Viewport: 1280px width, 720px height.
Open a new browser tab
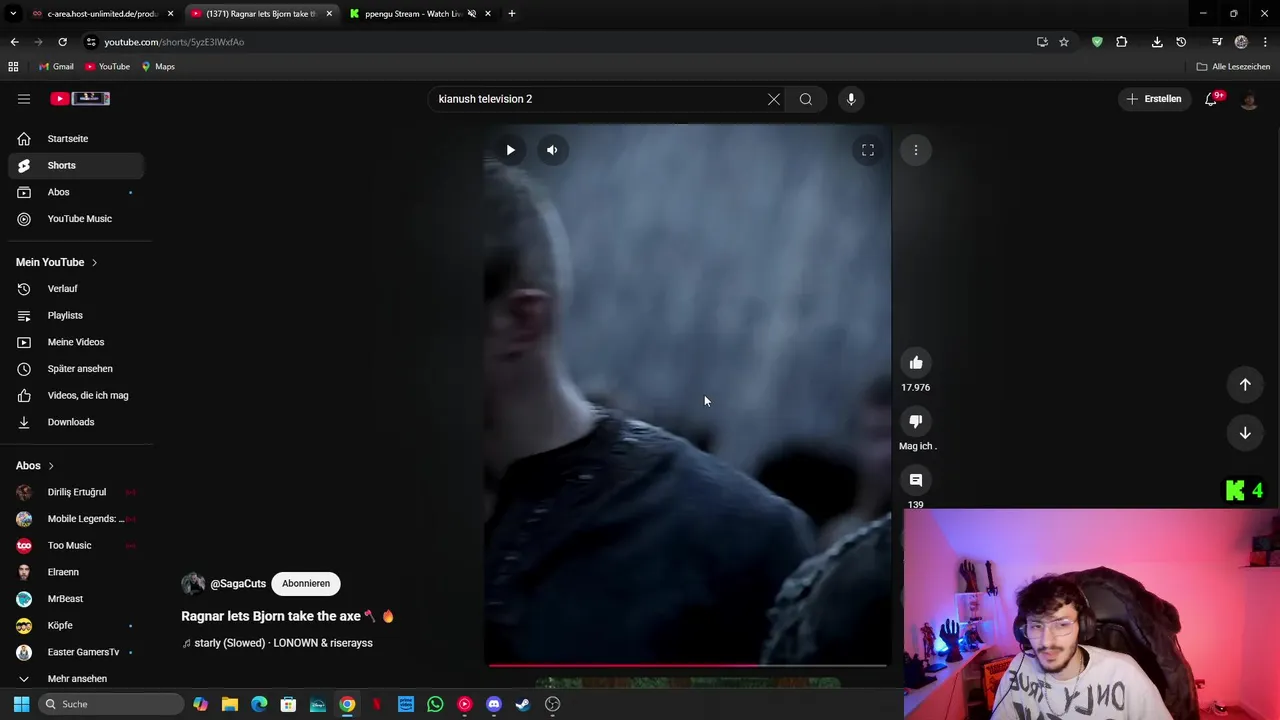click(x=512, y=14)
